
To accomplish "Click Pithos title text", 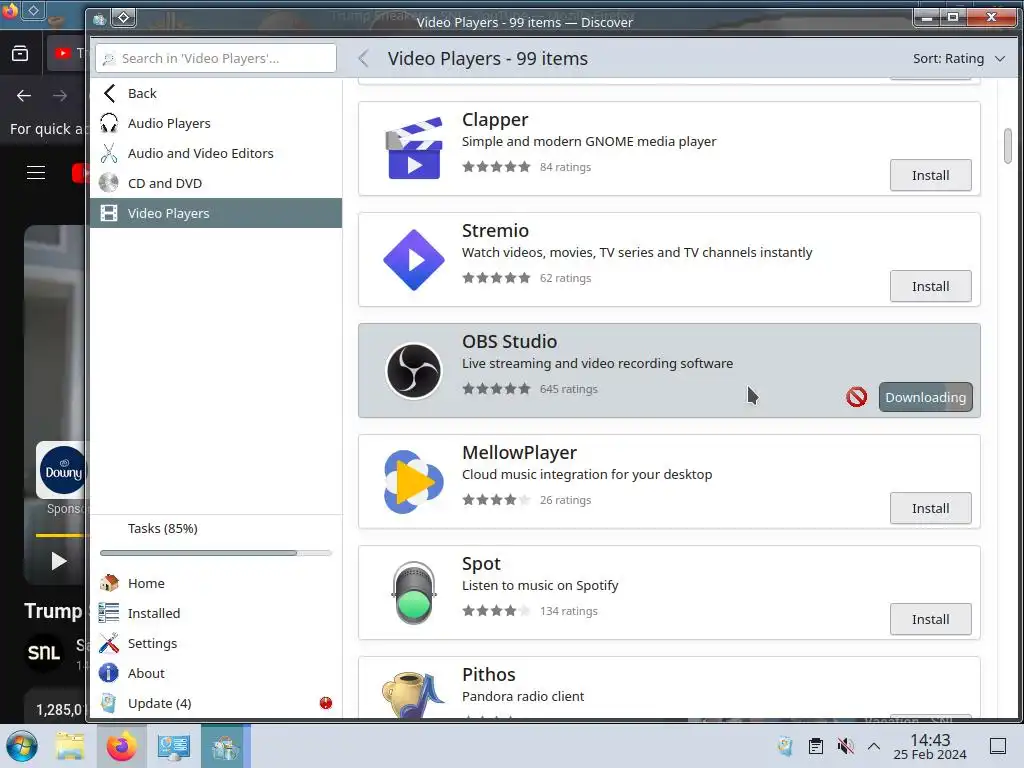I will click(488, 675).
